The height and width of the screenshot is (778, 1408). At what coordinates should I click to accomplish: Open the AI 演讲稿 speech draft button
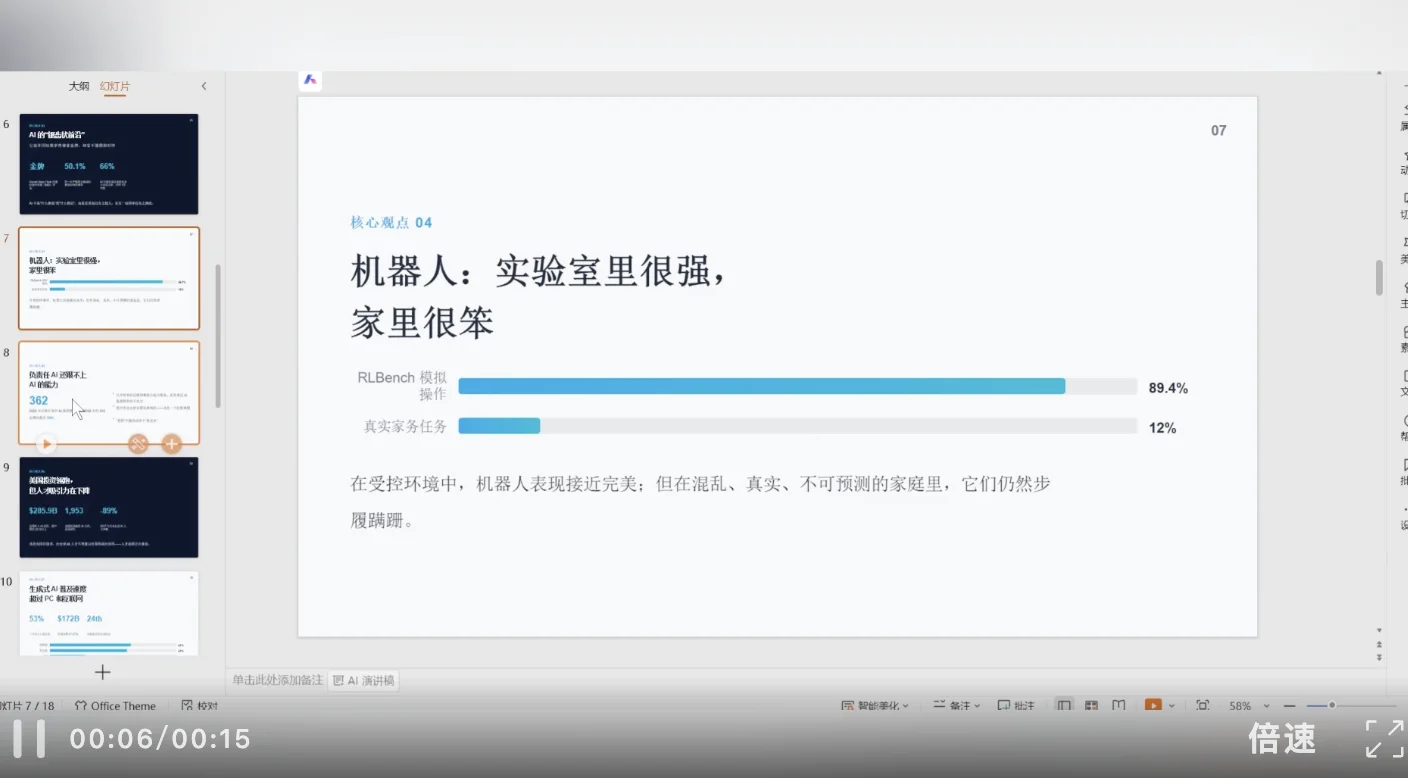(x=364, y=681)
